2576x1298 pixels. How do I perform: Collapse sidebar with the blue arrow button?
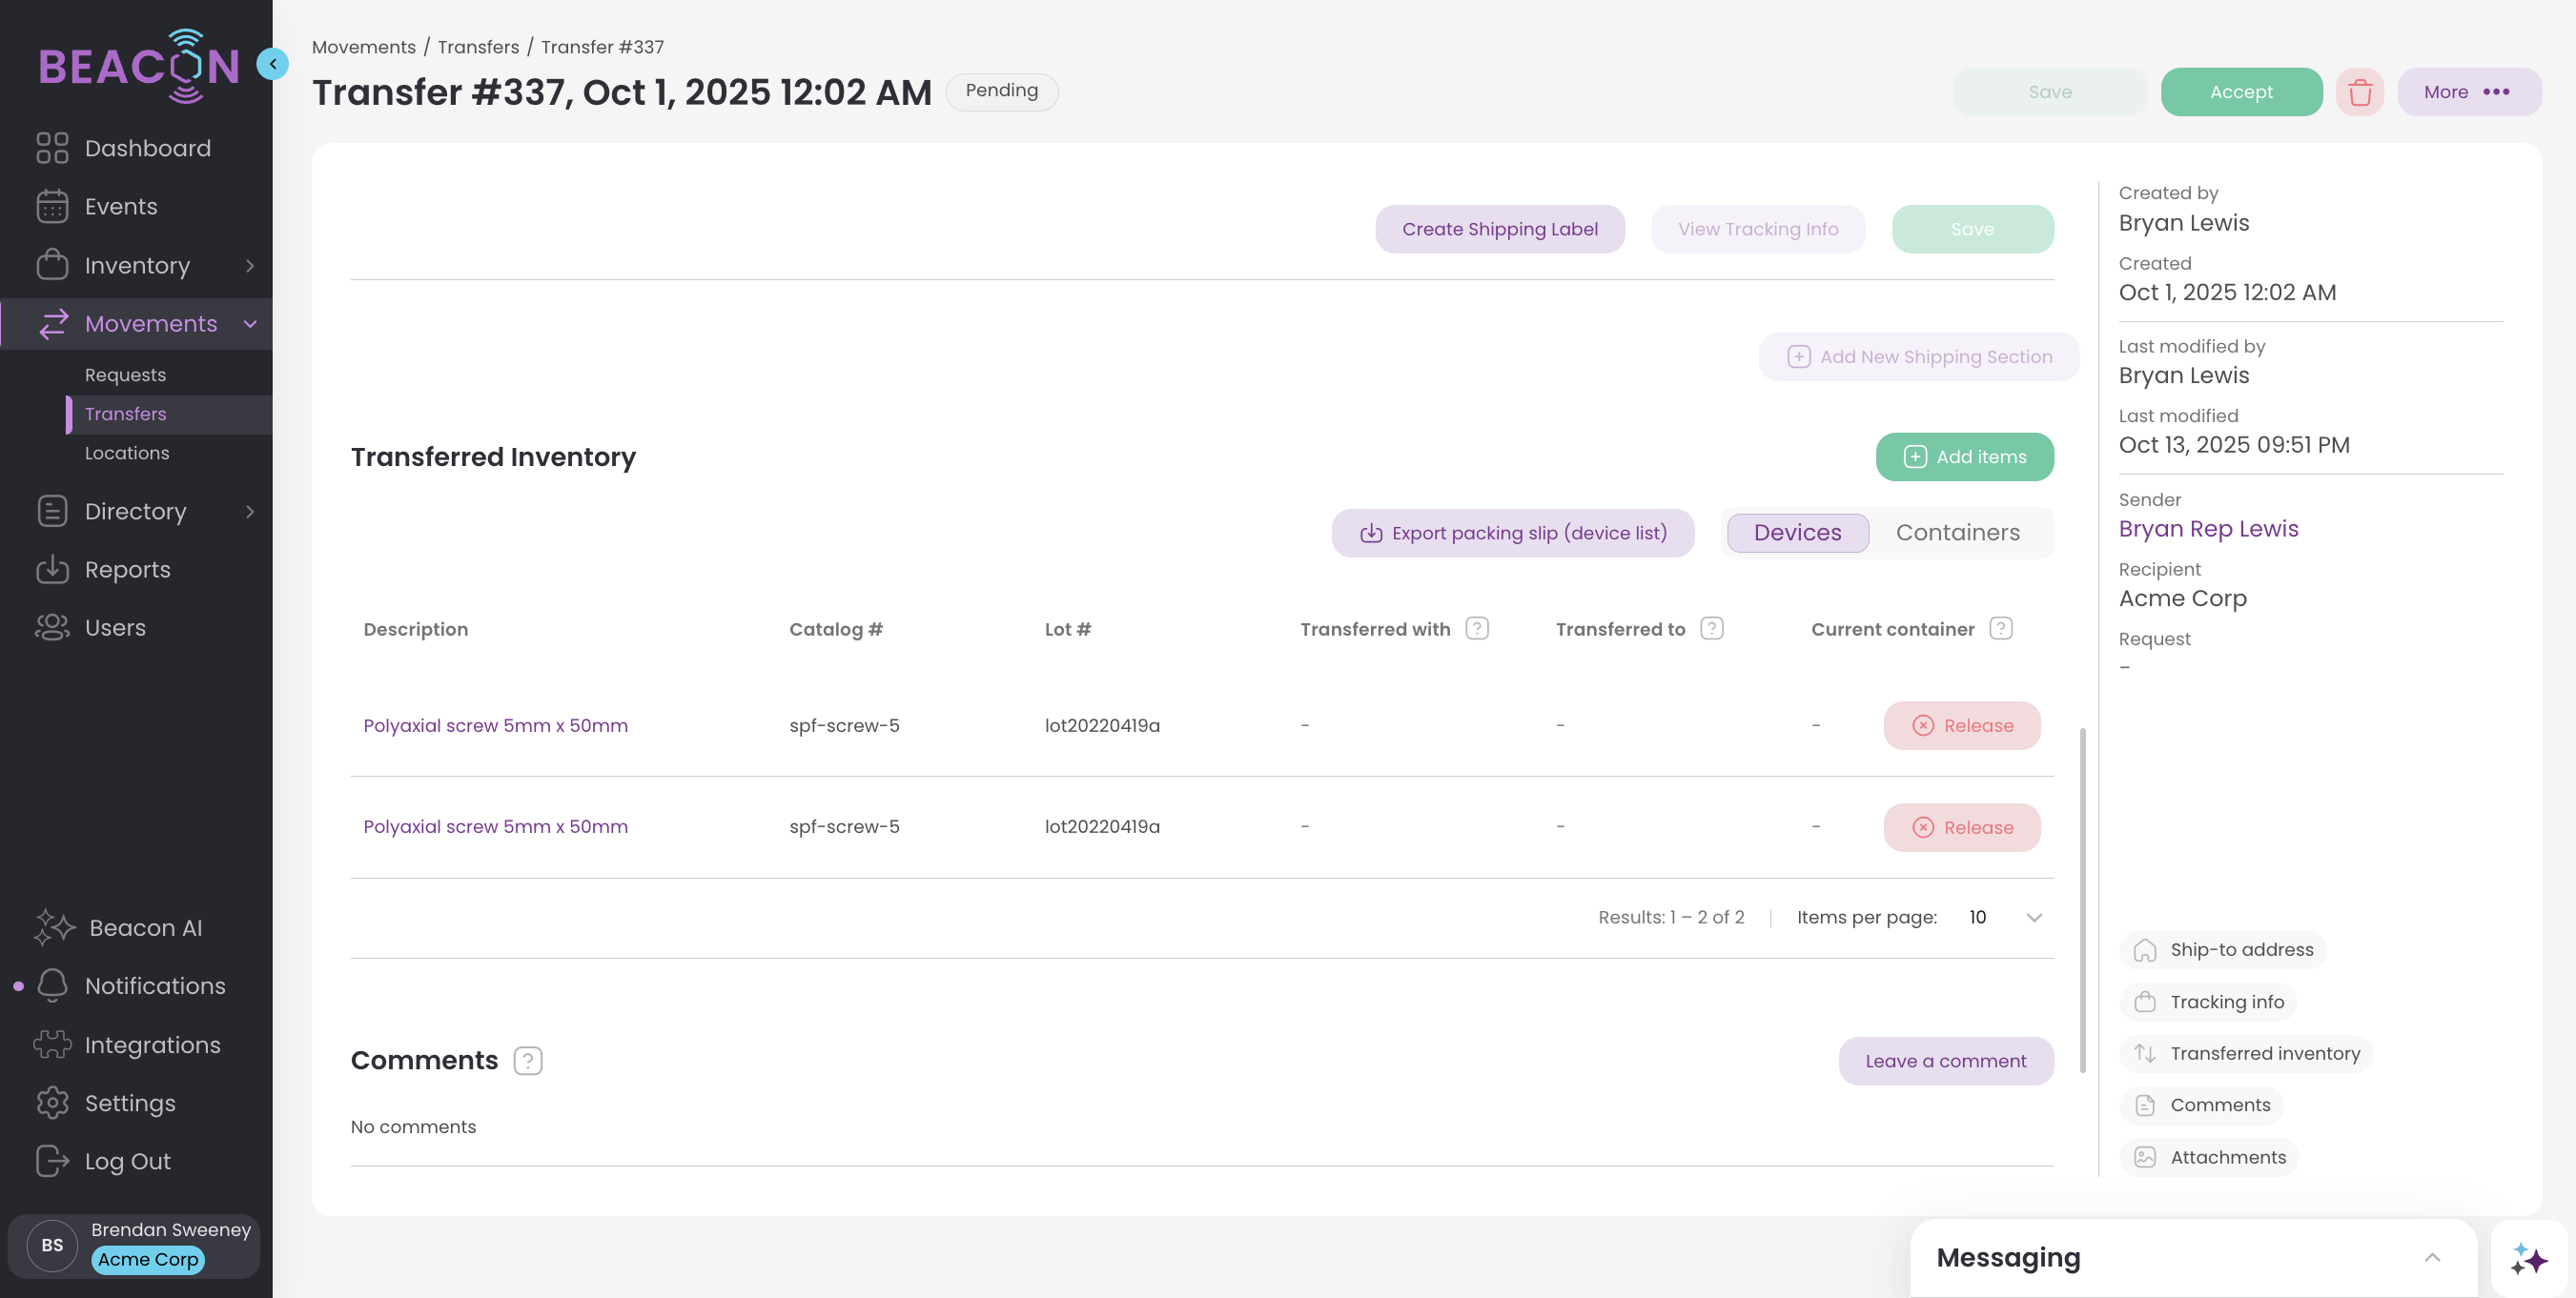point(272,64)
